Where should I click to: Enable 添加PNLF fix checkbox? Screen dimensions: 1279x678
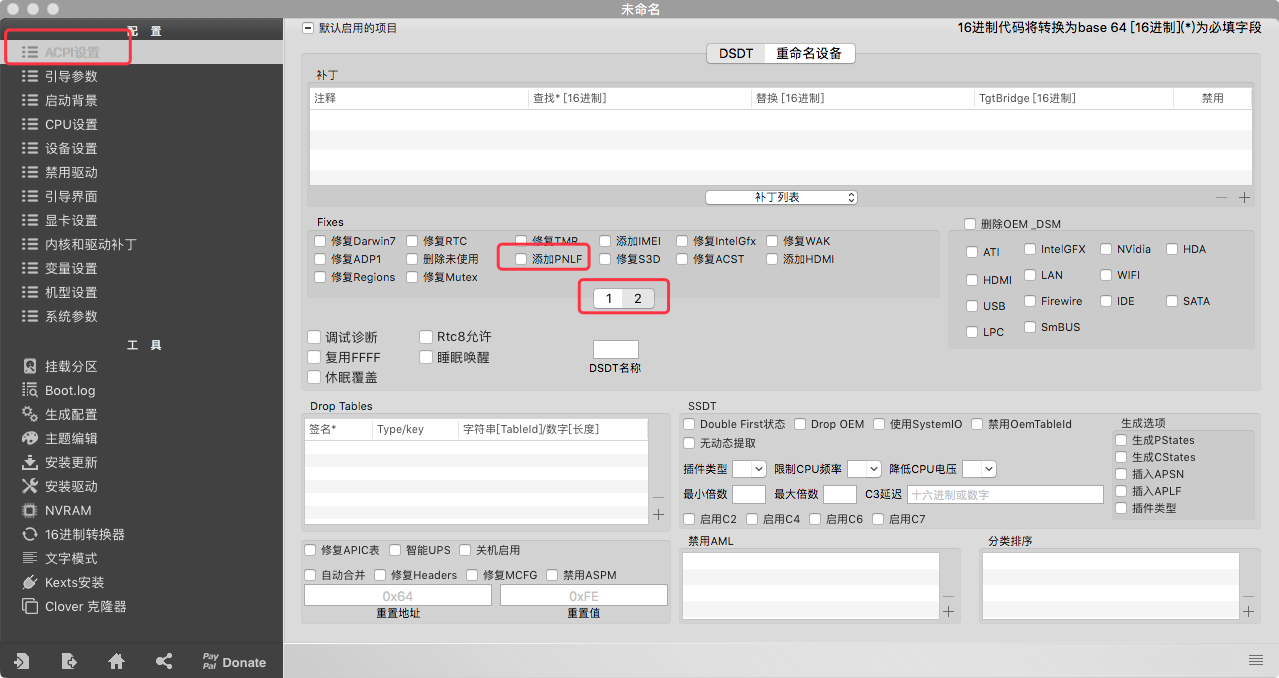(521, 259)
